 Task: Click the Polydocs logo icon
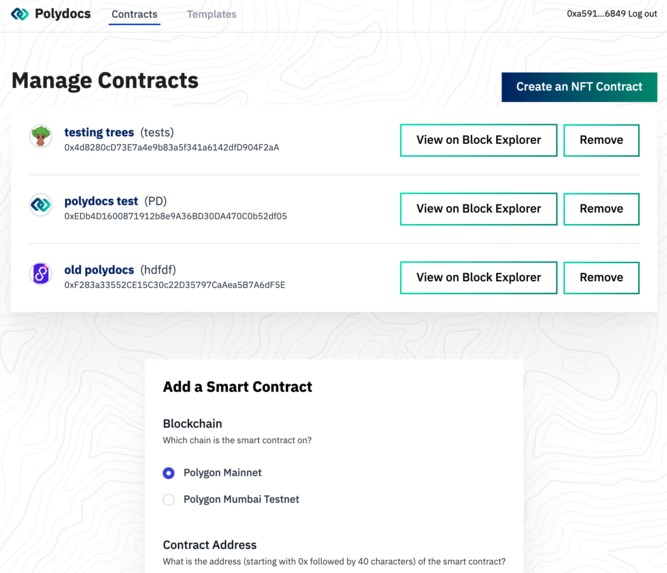(20, 14)
